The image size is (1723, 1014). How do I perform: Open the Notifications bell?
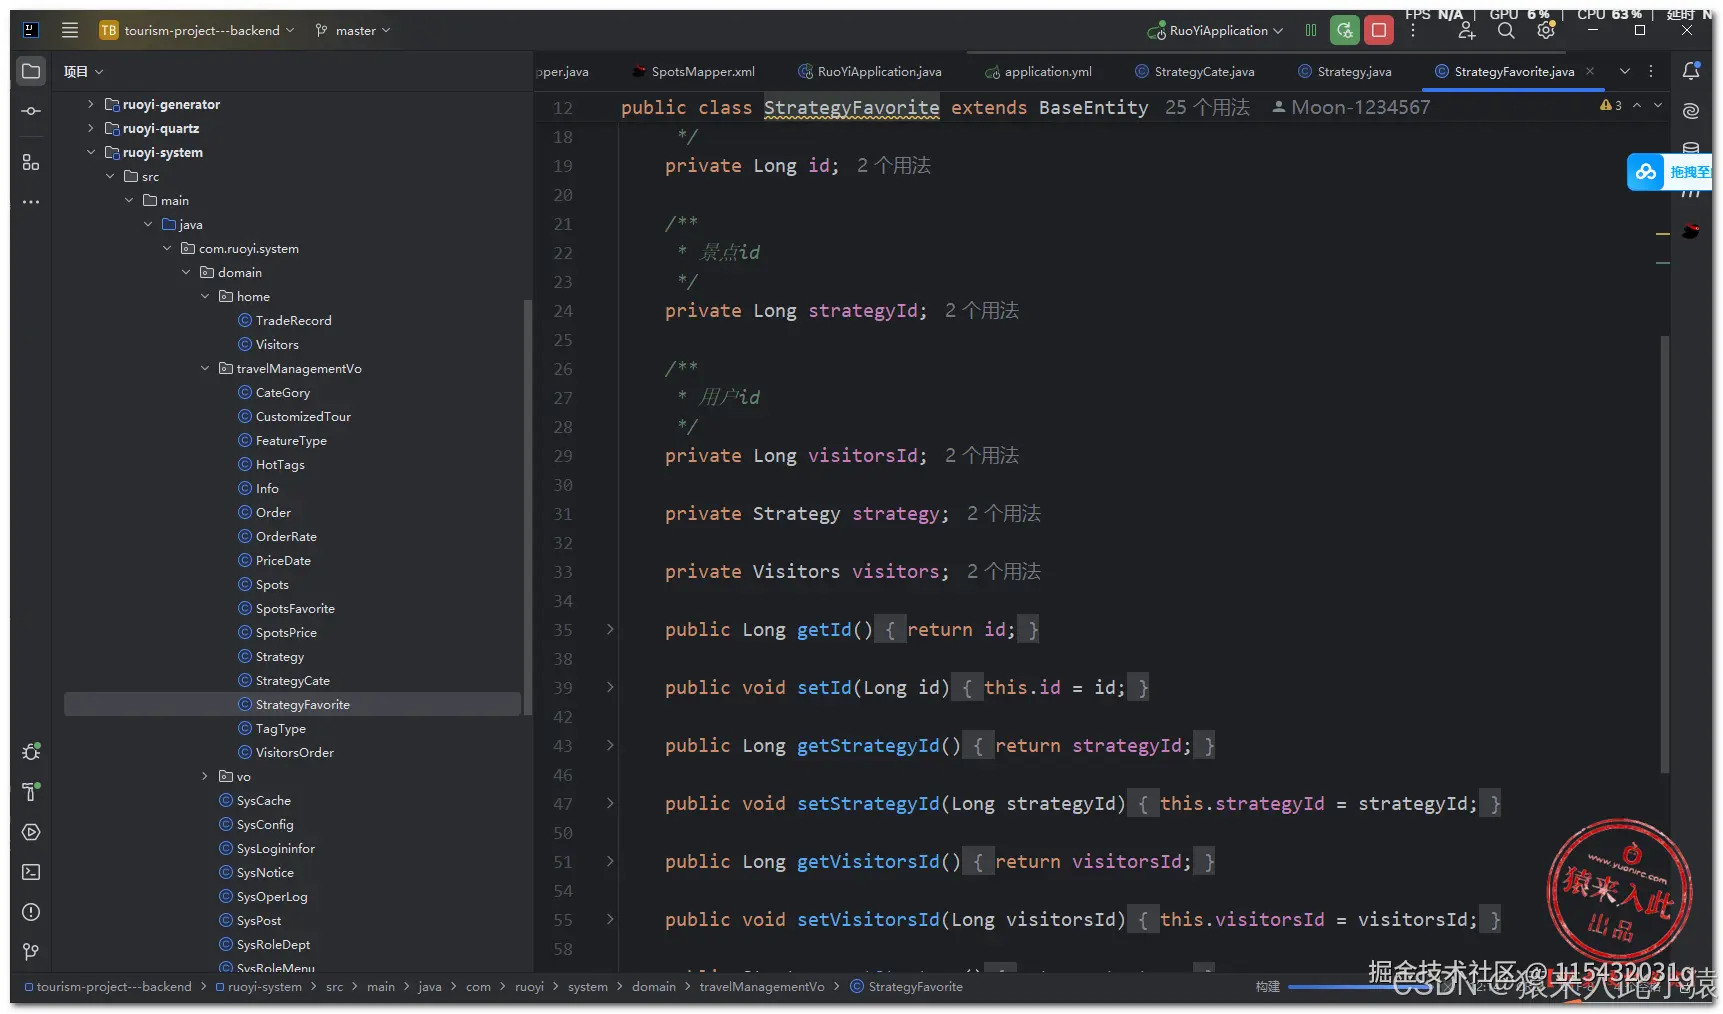[1691, 71]
